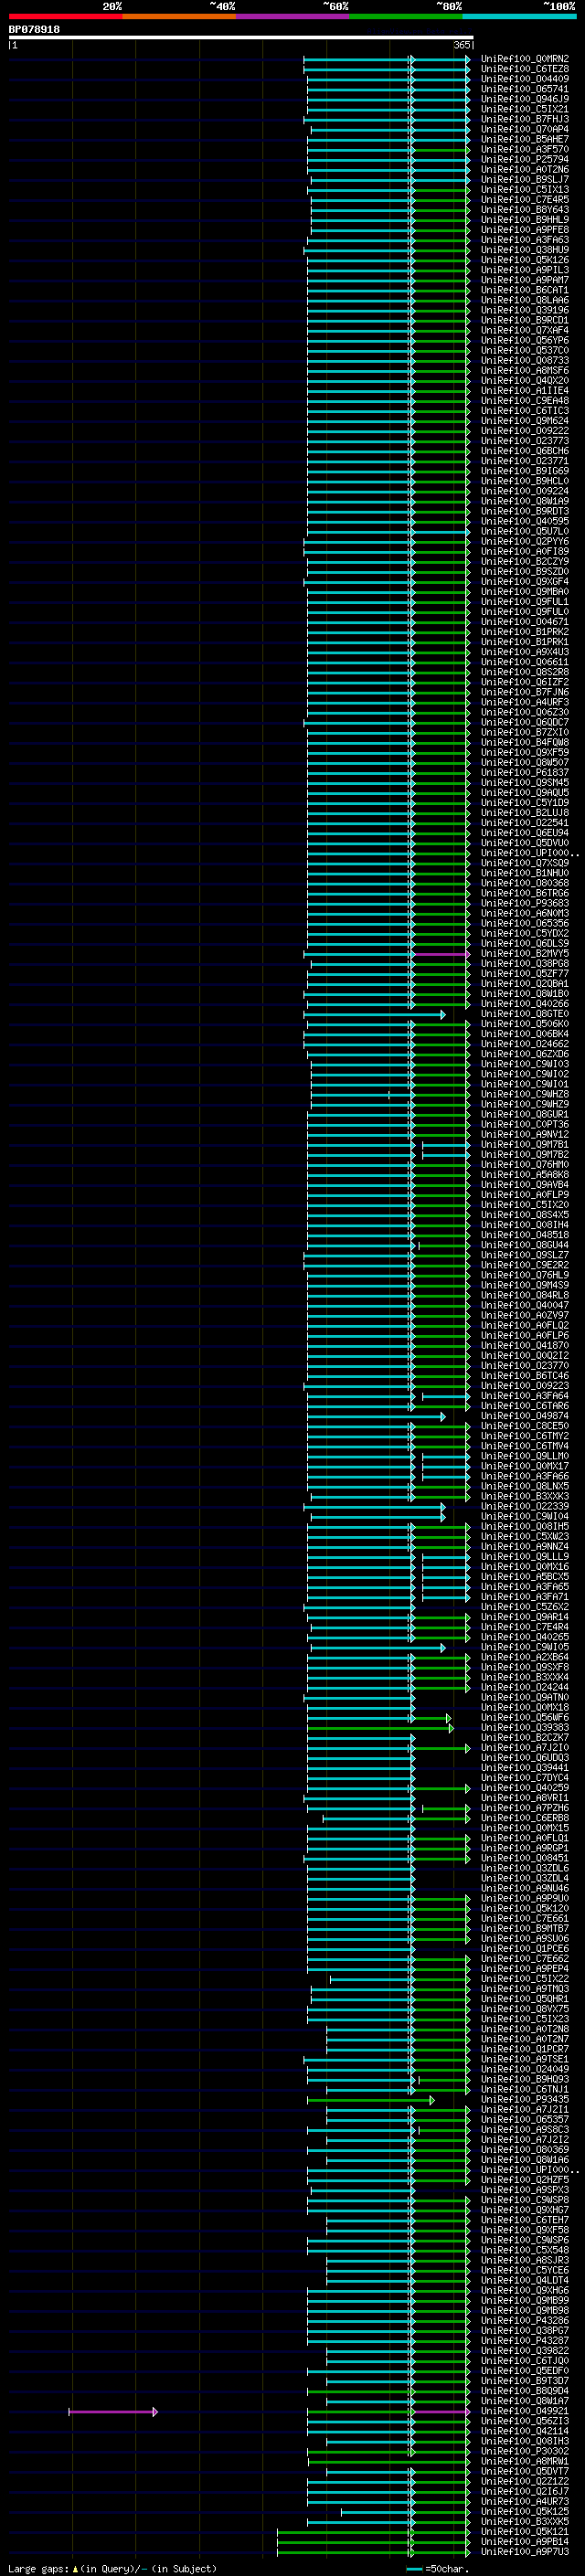Open the UniRef100_P25794 hit
The image size is (585, 2576).
524,159
